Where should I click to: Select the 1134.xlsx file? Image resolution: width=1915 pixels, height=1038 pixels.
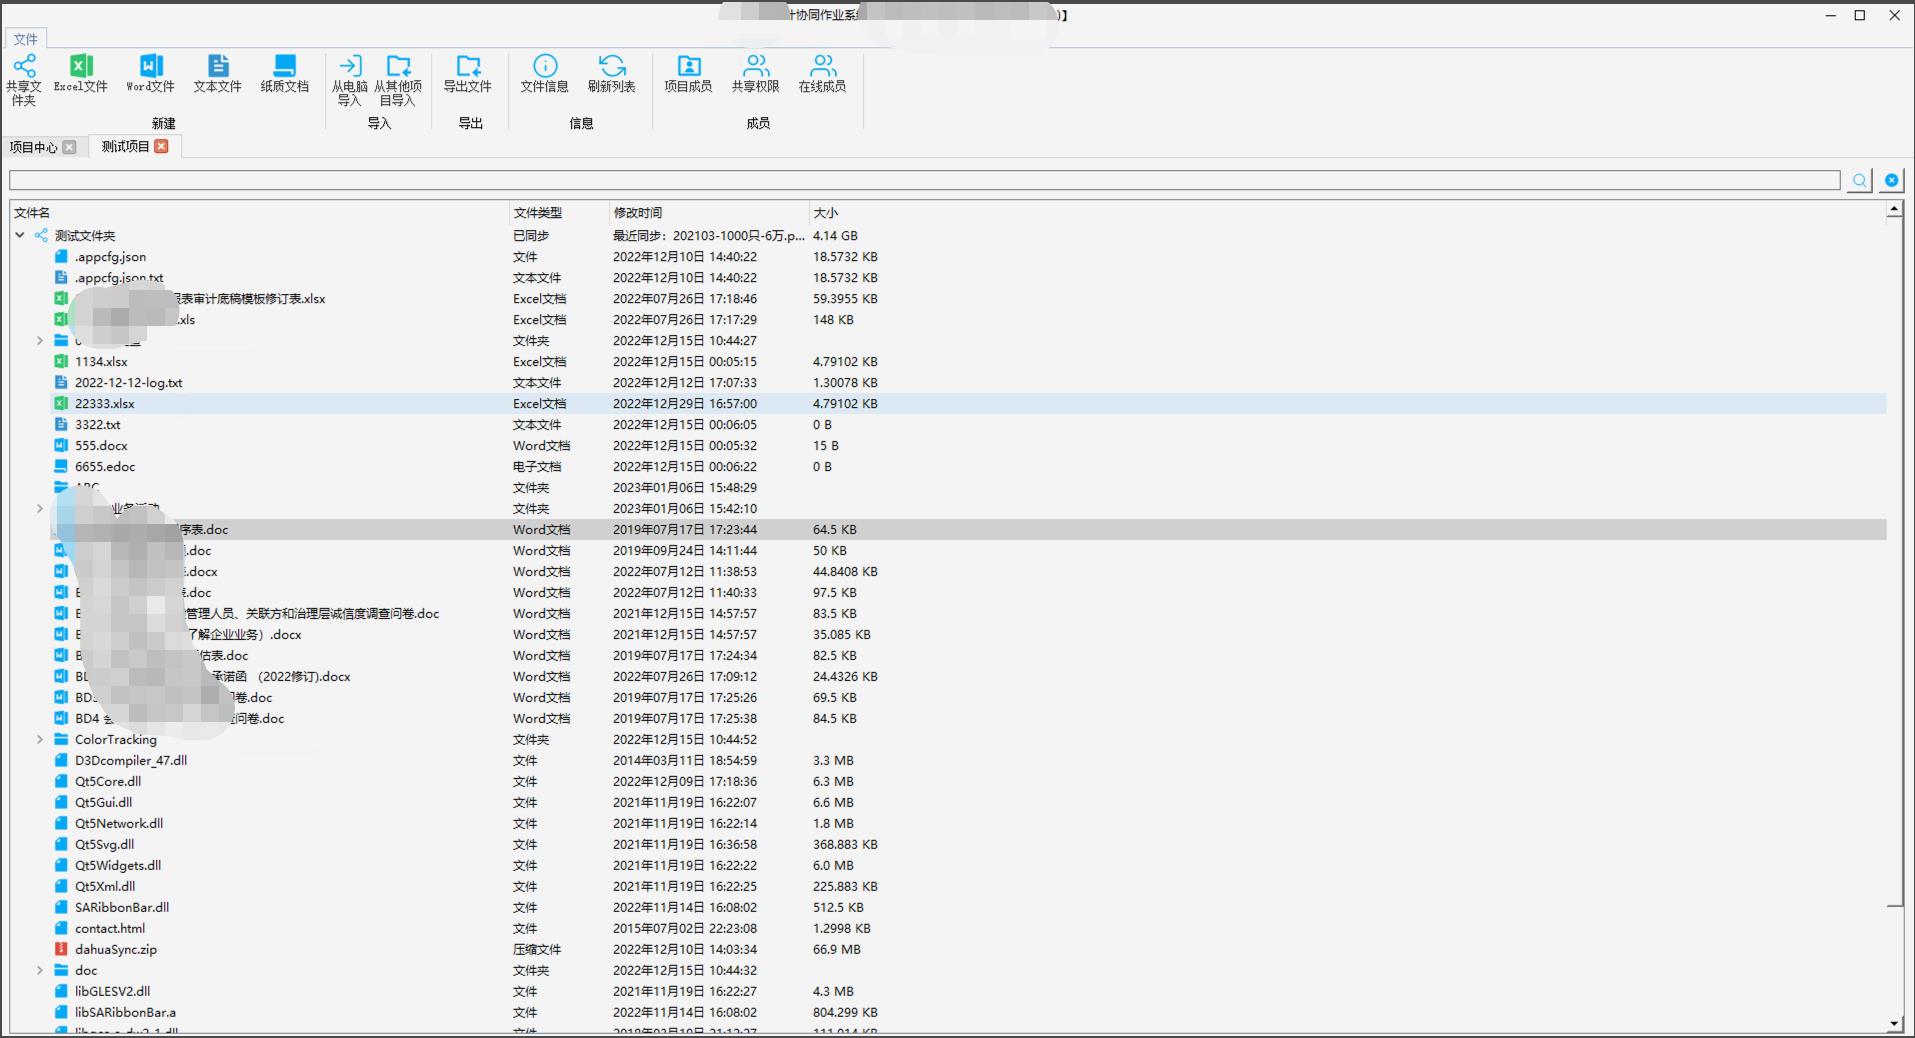[x=101, y=361]
